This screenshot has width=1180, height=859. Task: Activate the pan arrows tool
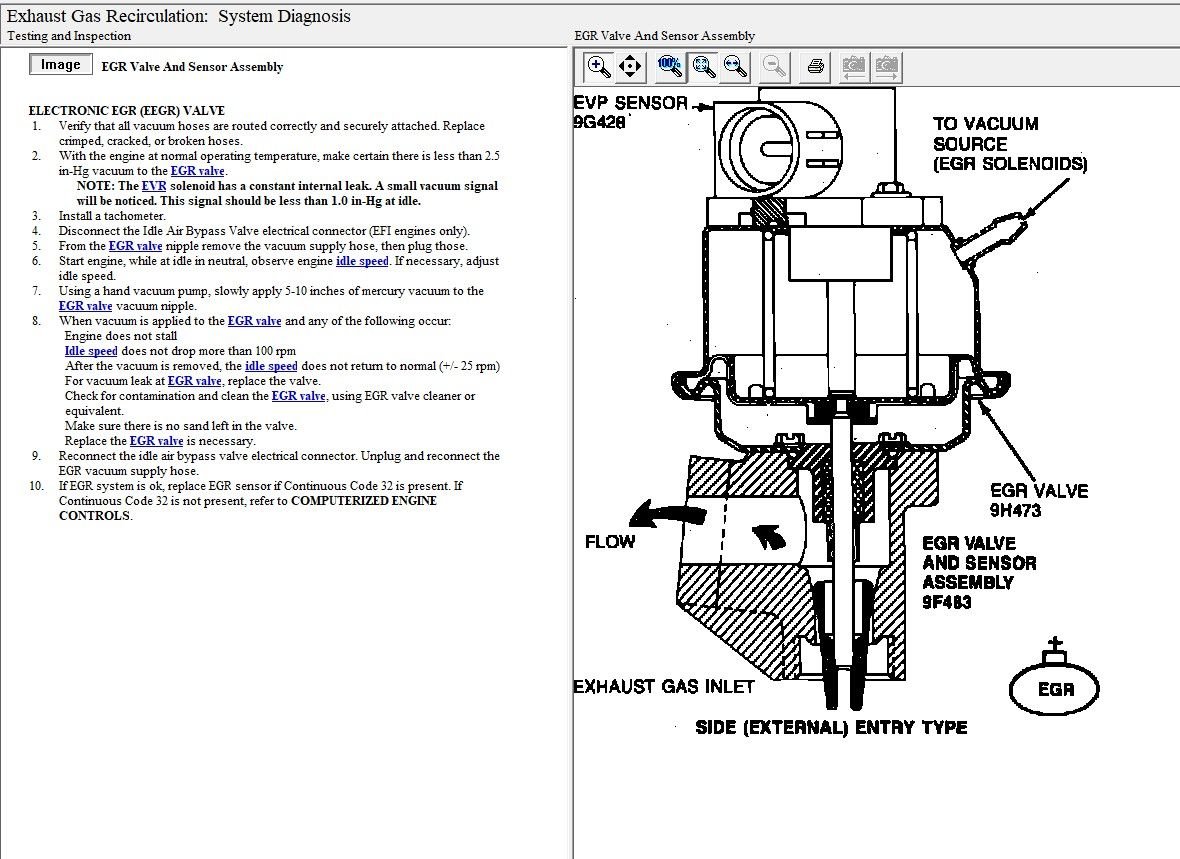pyautogui.click(x=630, y=67)
